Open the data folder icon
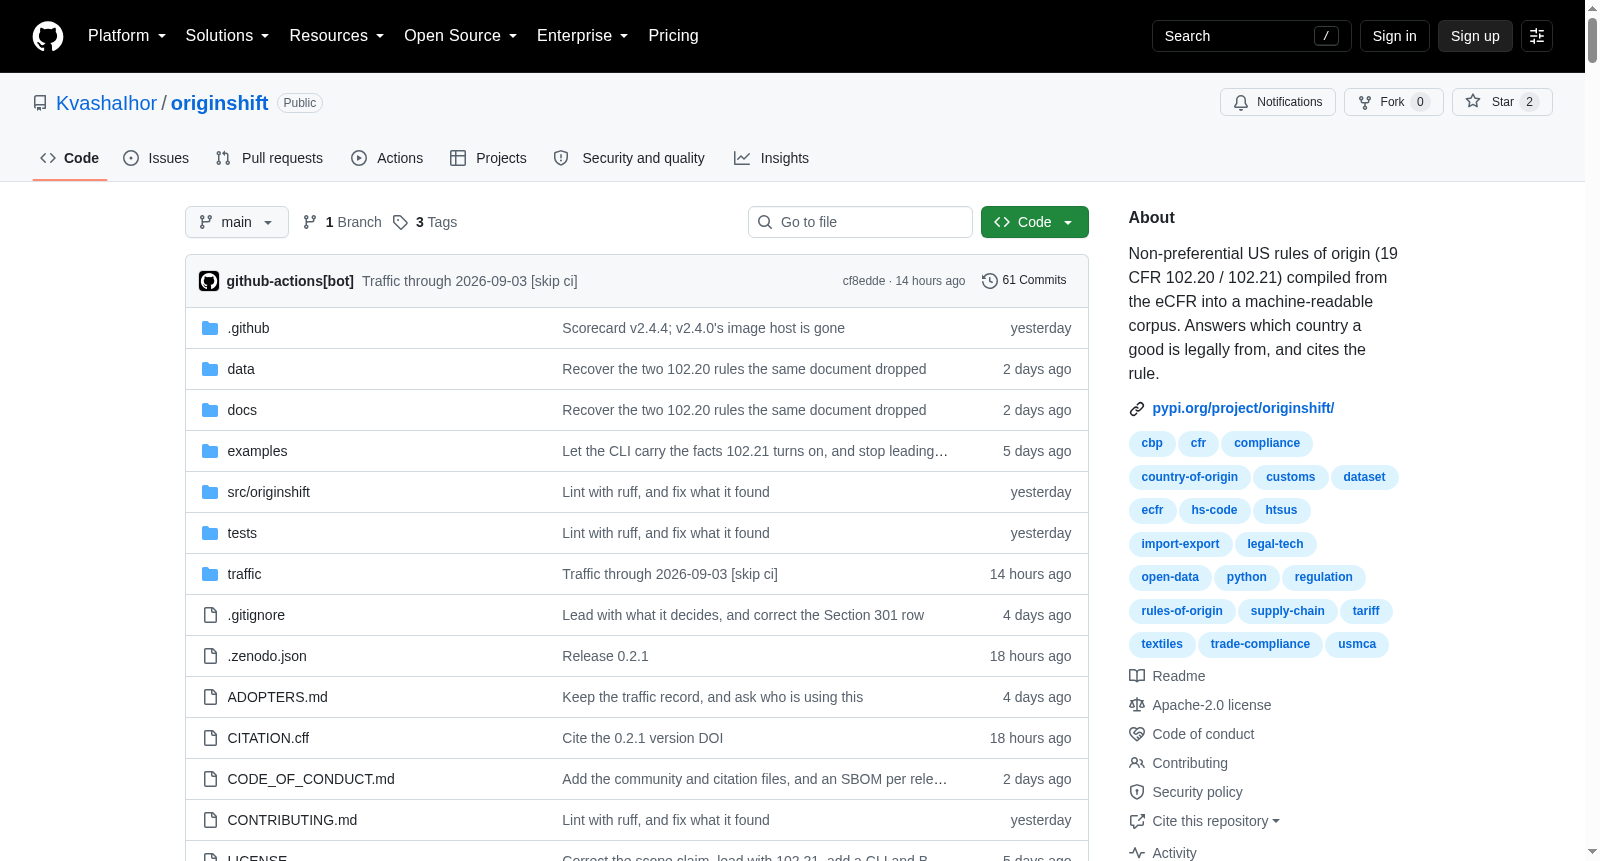The height and width of the screenshot is (861, 1600). point(210,369)
